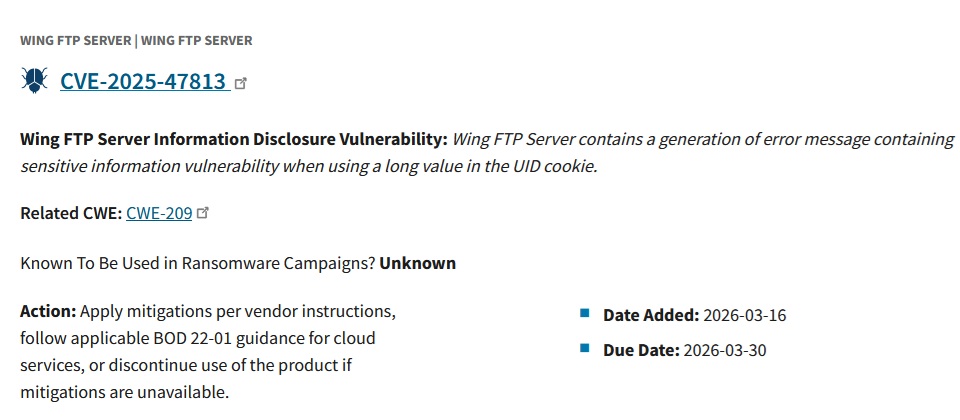Click the Ransomware Campaigns question text
Screen dimensions: 960x420
[x=198, y=263]
